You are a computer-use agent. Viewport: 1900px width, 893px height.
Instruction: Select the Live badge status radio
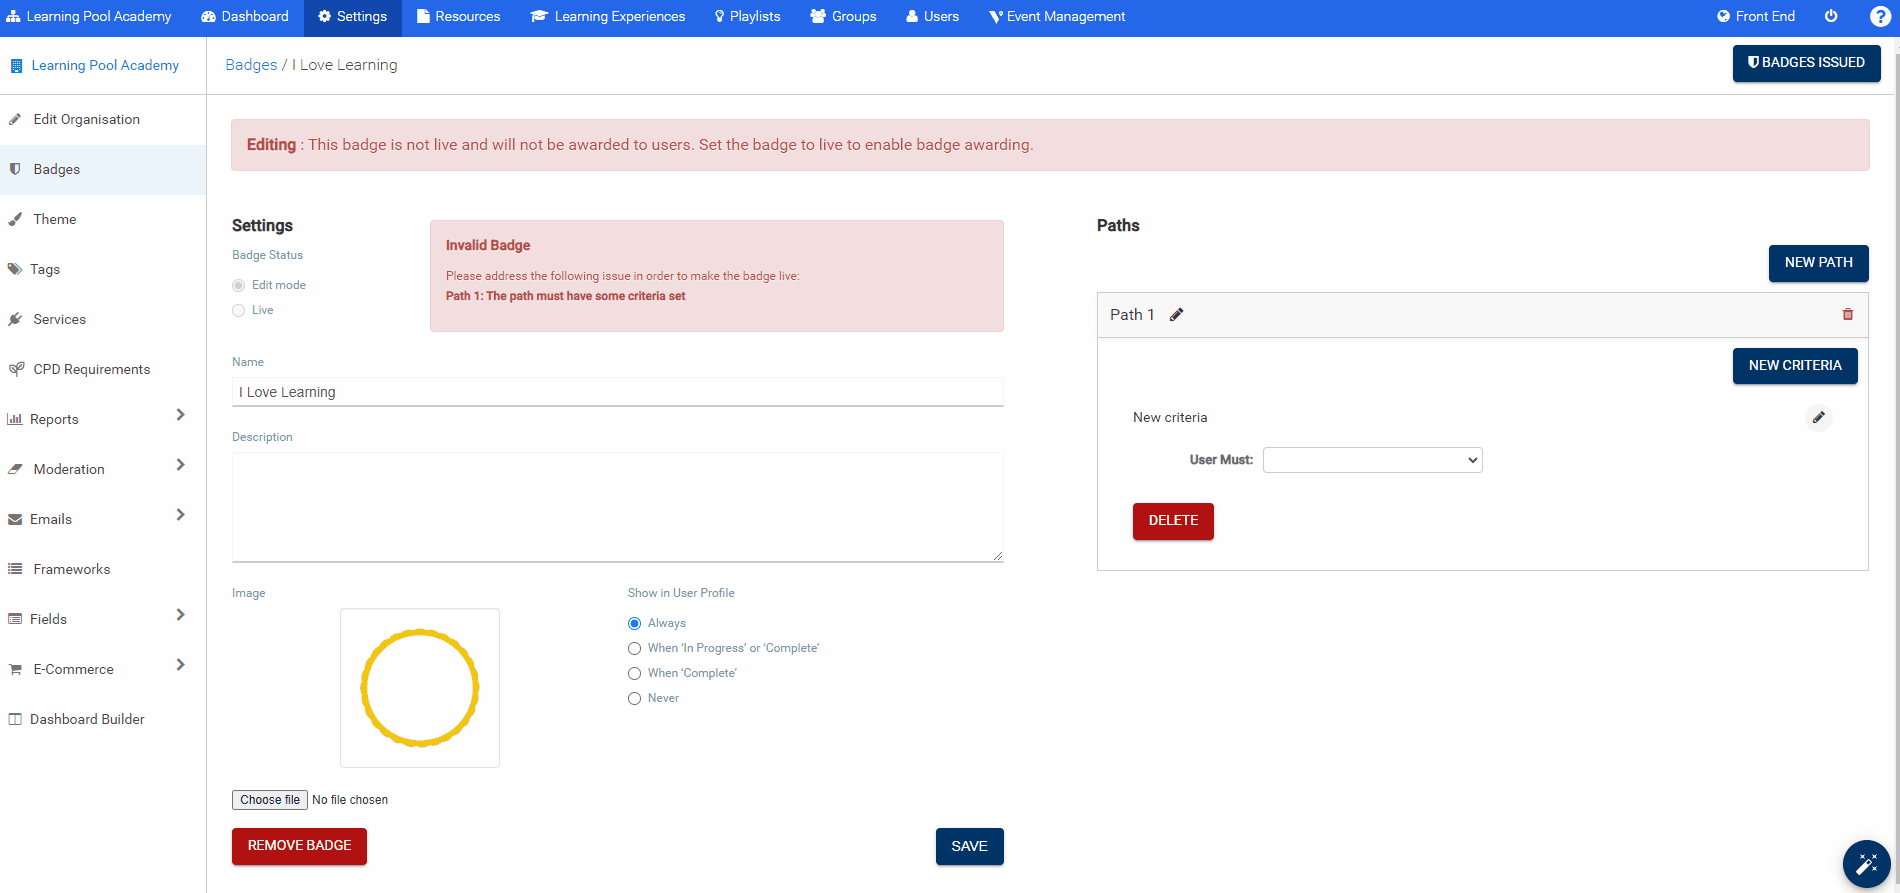pos(239,311)
